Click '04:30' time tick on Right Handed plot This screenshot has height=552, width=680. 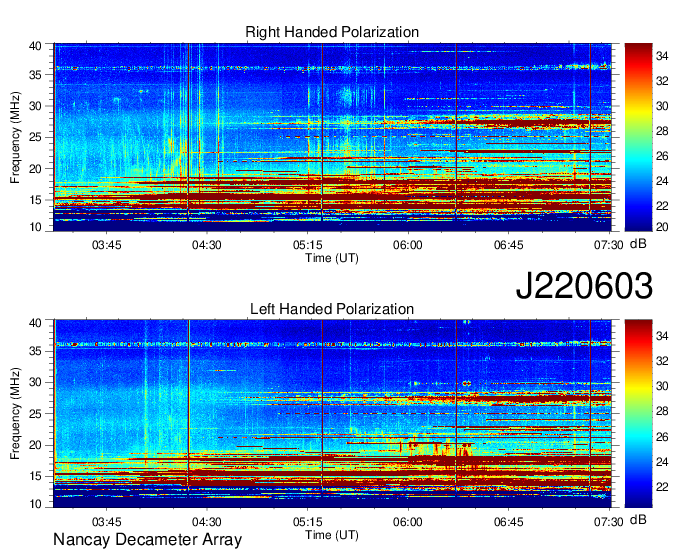point(206,245)
